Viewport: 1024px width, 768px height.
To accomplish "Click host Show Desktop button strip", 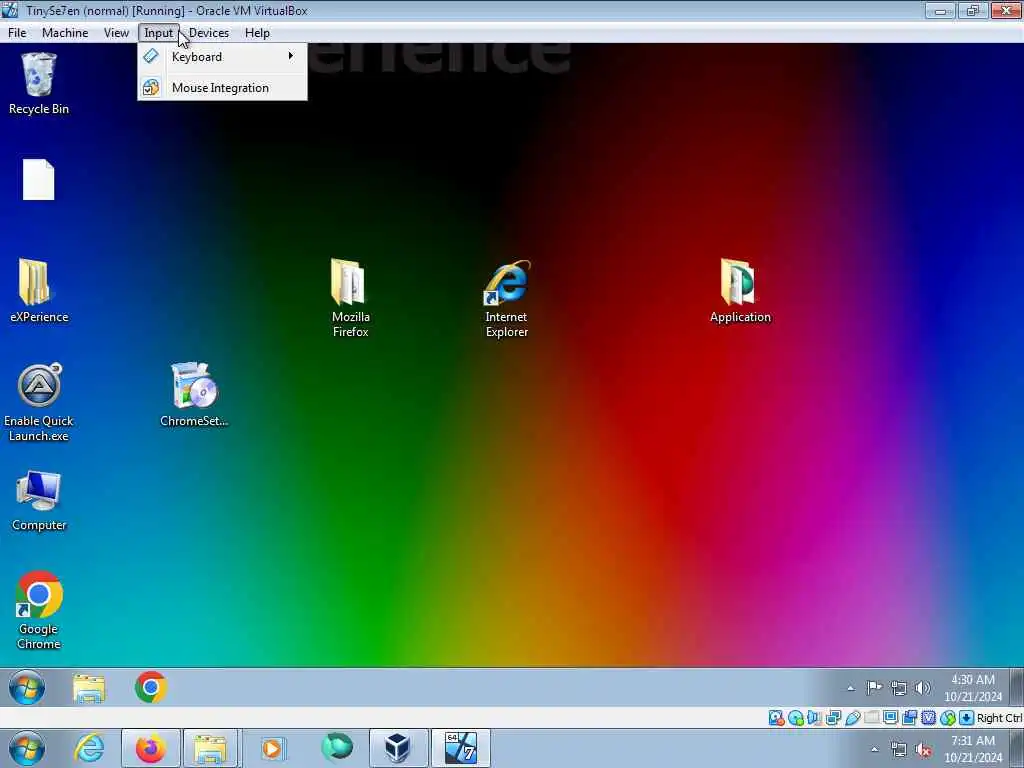I will coord(1017,748).
